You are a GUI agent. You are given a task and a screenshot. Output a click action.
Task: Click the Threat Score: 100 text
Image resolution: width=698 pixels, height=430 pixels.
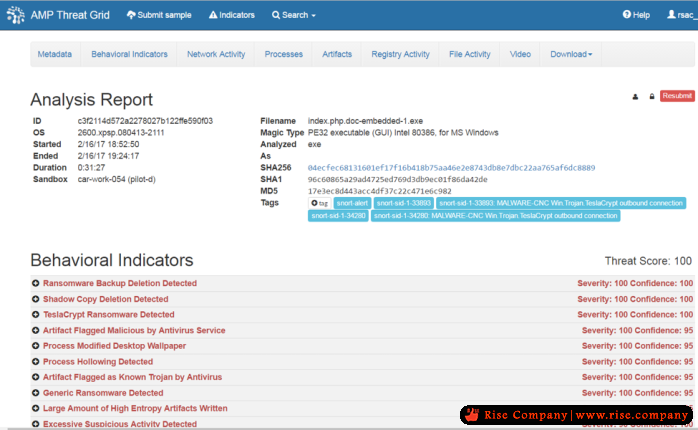[x=648, y=261]
